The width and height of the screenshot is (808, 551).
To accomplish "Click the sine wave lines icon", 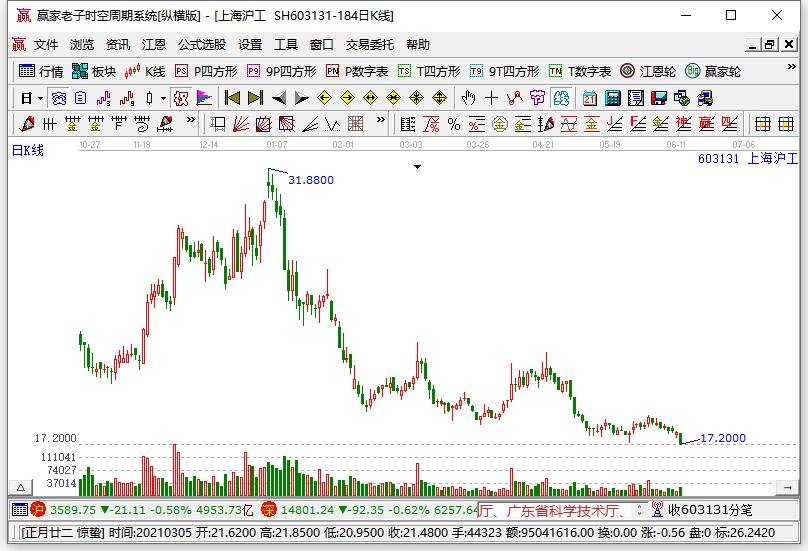I will [x=569, y=124].
